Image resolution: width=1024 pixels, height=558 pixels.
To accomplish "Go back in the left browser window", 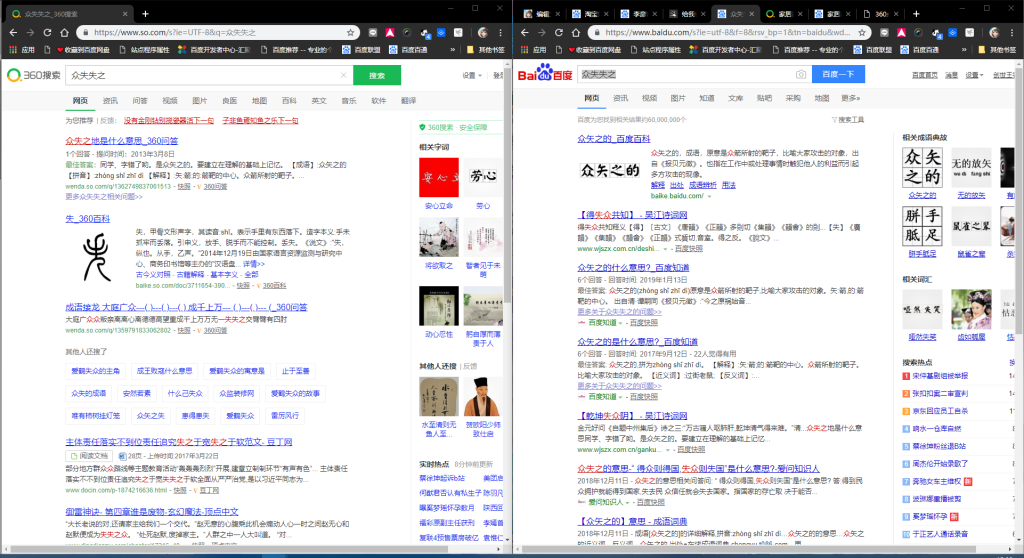I will pos(13,32).
